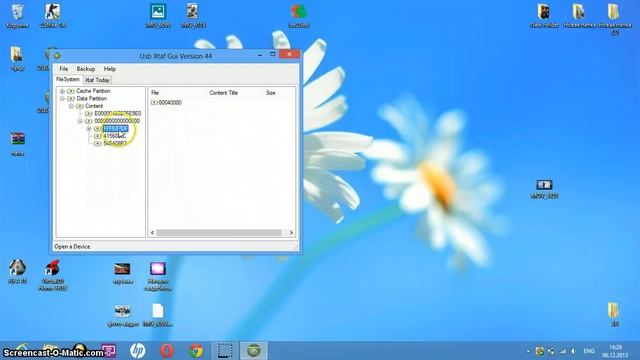Expand the Cache Partition node

click(x=62, y=91)
